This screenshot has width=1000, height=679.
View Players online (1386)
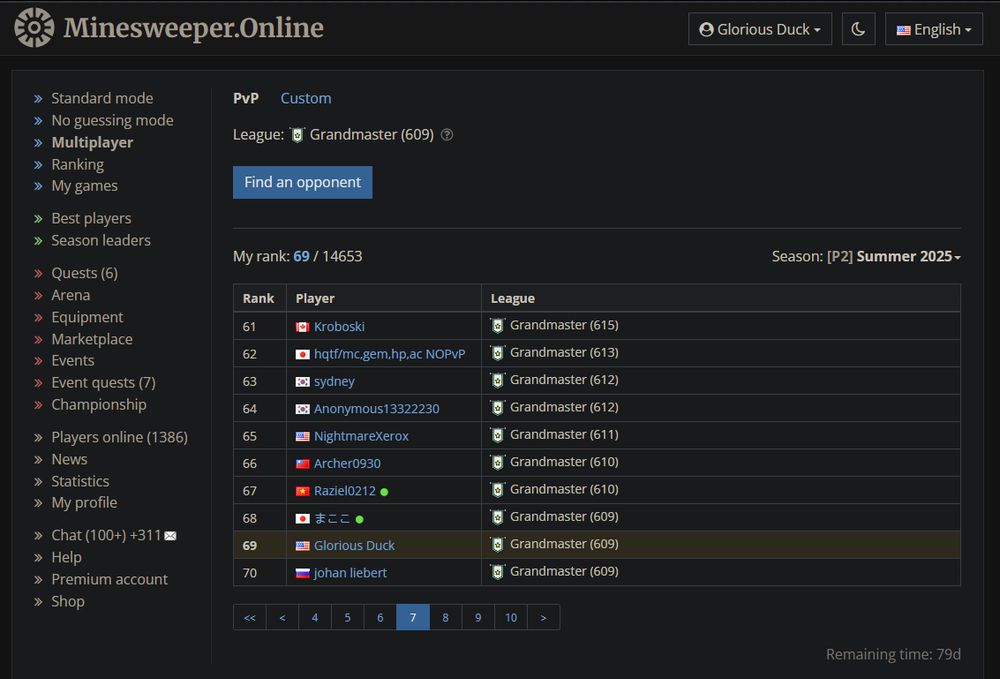(x=119, y=437)
